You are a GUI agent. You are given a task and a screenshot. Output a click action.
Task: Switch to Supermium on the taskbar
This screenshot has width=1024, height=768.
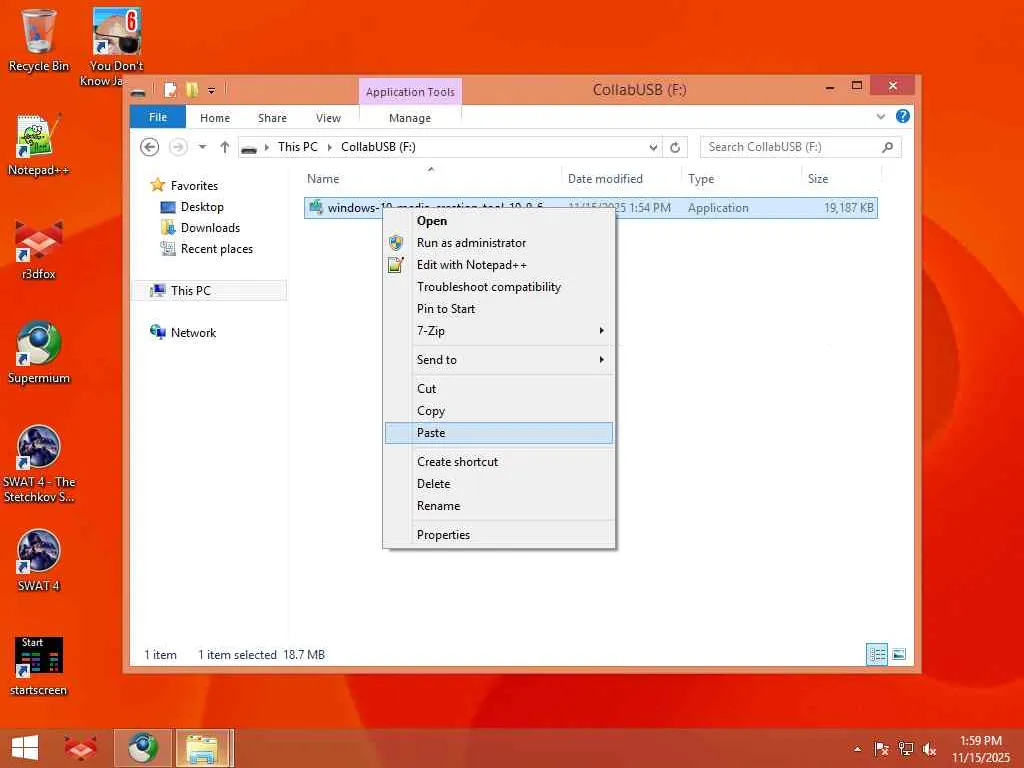[x=142, y=748]
